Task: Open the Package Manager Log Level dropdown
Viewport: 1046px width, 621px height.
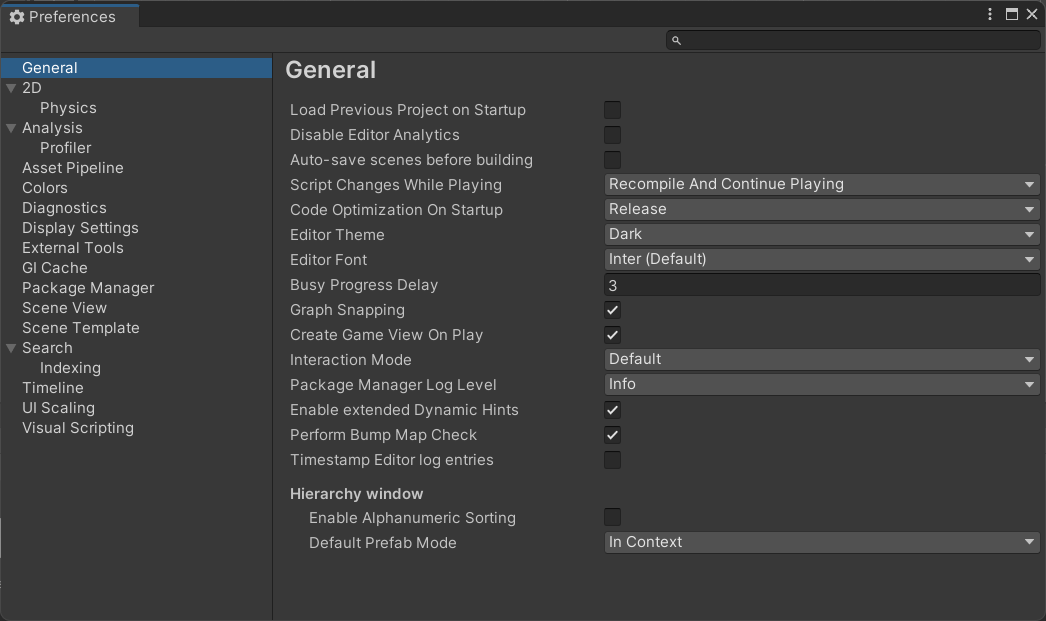Action: click(x=822, y=384)
